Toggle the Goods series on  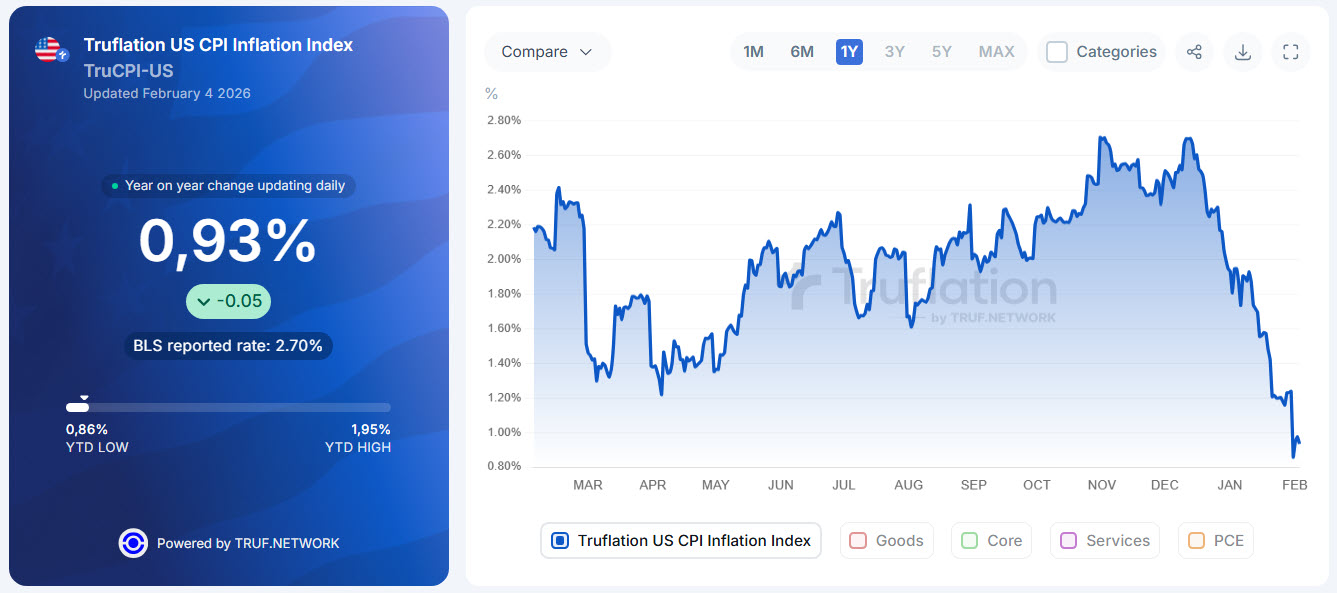click(x=886, y=541)
